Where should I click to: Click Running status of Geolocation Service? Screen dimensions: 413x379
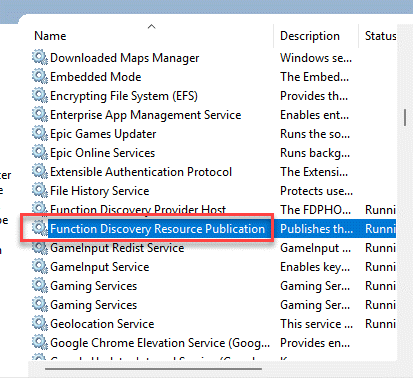(x=380, y=324)
